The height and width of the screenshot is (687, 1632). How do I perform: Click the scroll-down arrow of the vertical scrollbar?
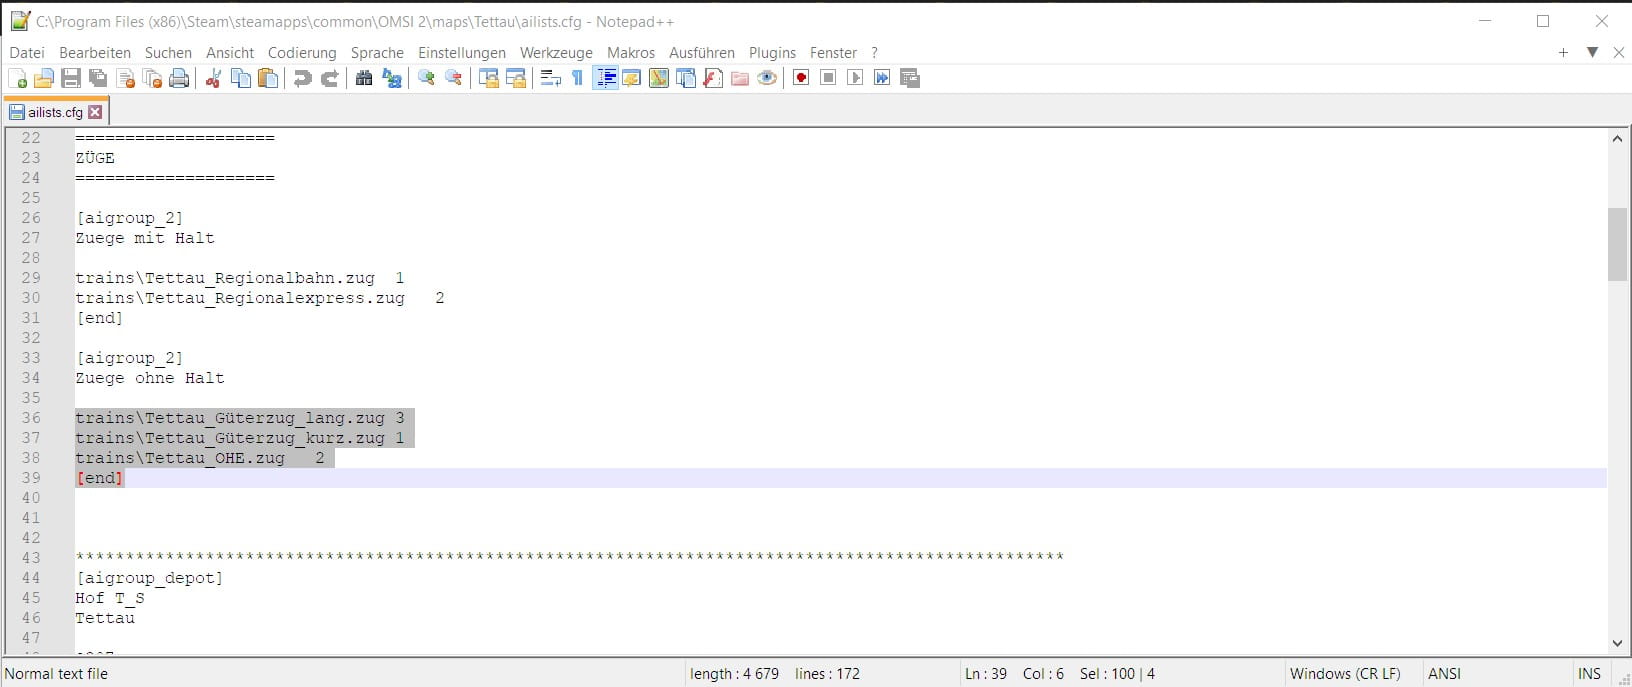[1617, 644]
